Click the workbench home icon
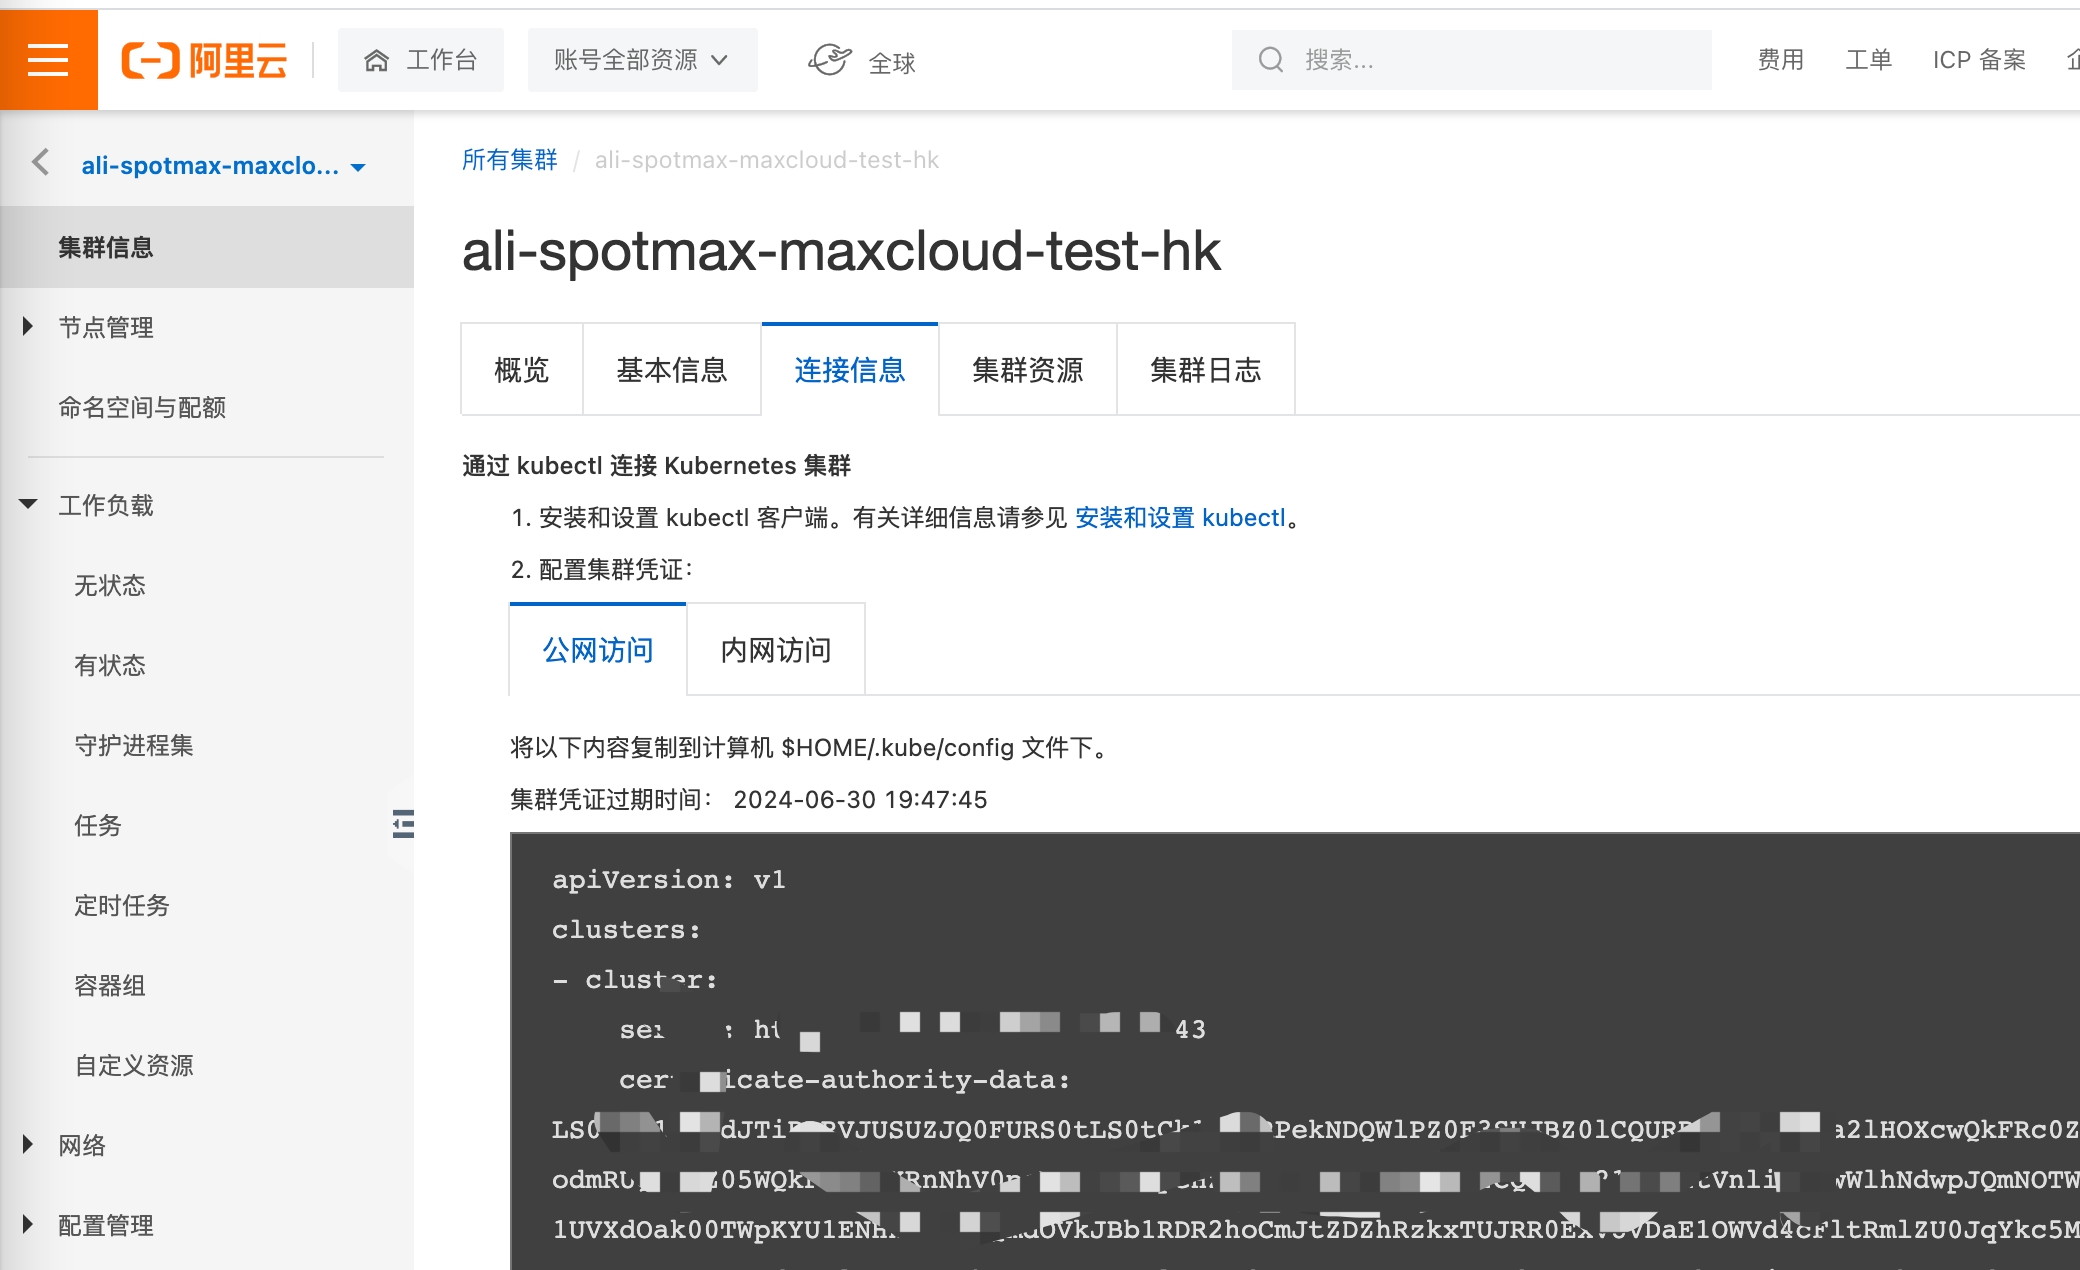Screen dimensions: 2080x1270 [376, 60]
